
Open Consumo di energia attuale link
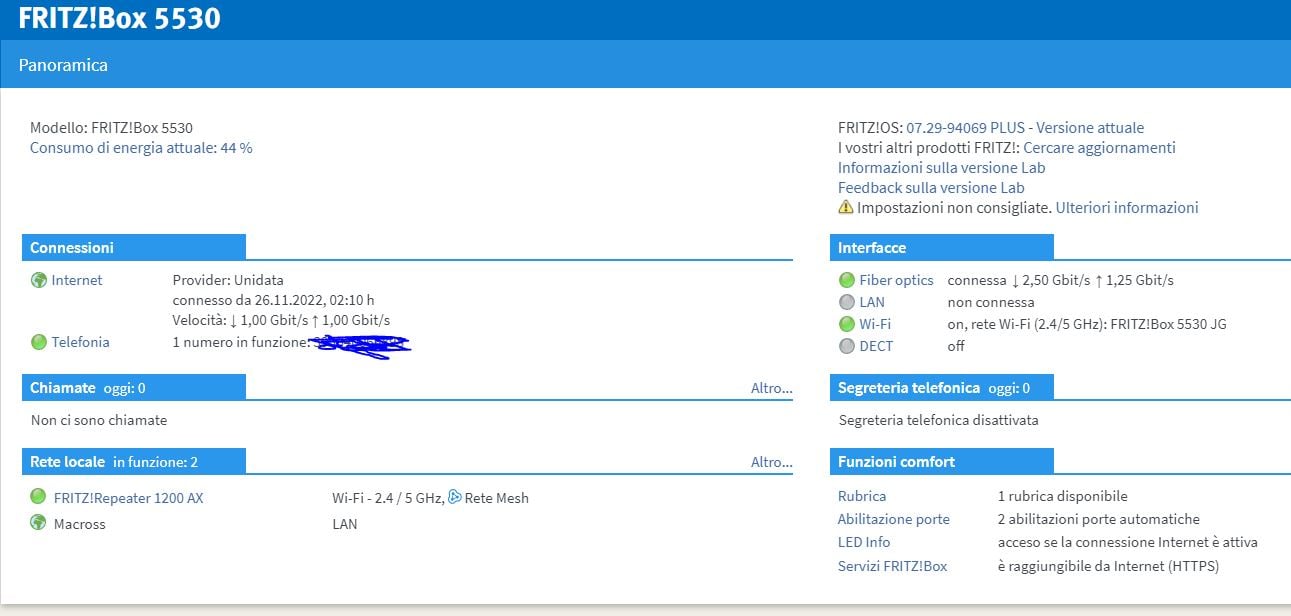141,148
